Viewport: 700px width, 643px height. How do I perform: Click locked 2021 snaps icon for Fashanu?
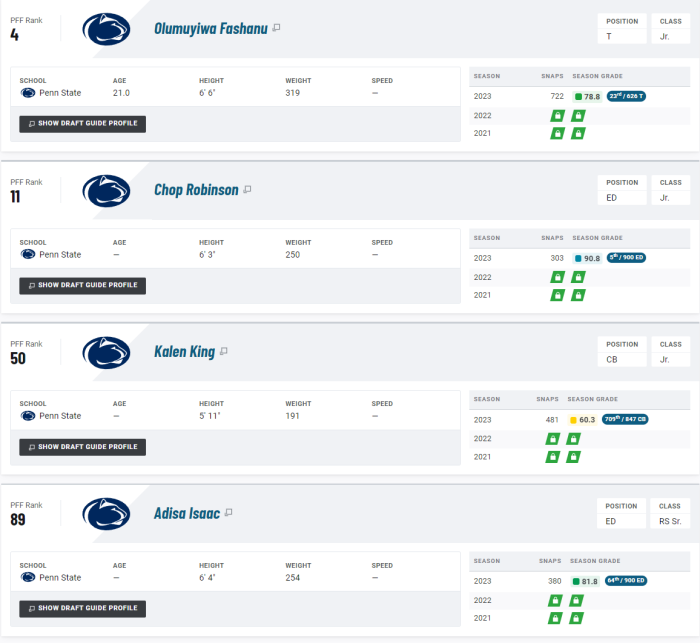[x=557, y=133]
